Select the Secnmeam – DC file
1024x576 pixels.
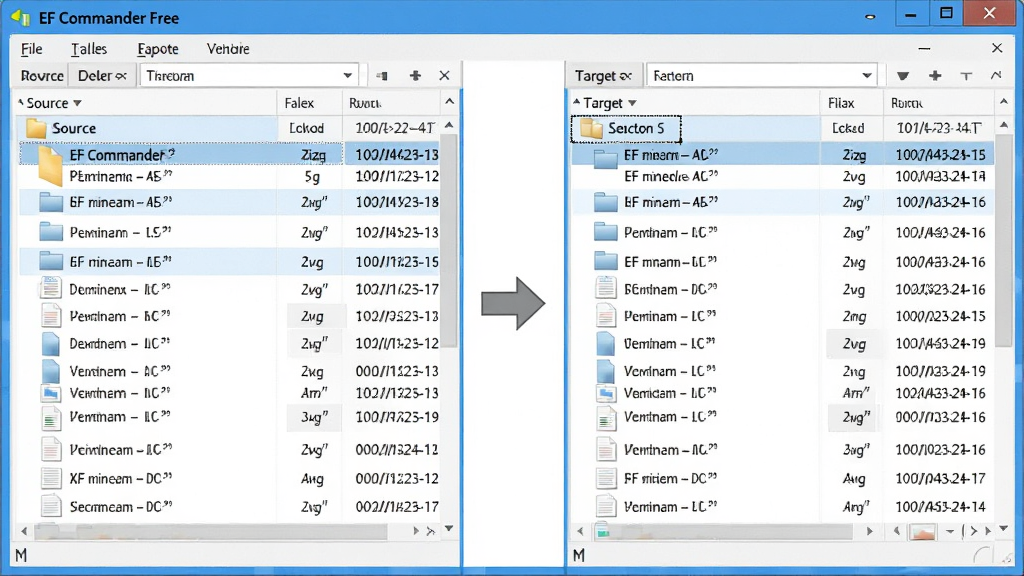click(229, 507)
